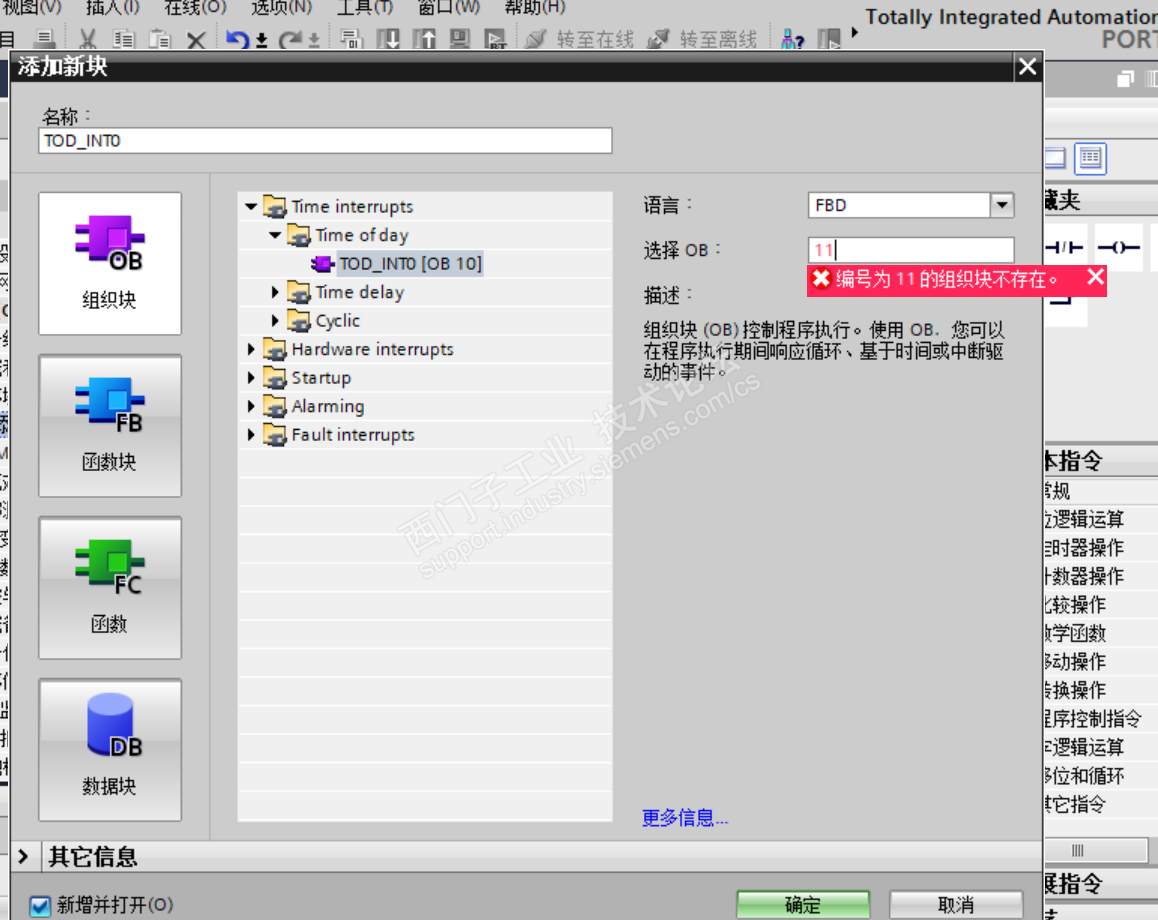Expand the Time delay folder
Screen dimensions: 1158x920
tap(275, 292)
